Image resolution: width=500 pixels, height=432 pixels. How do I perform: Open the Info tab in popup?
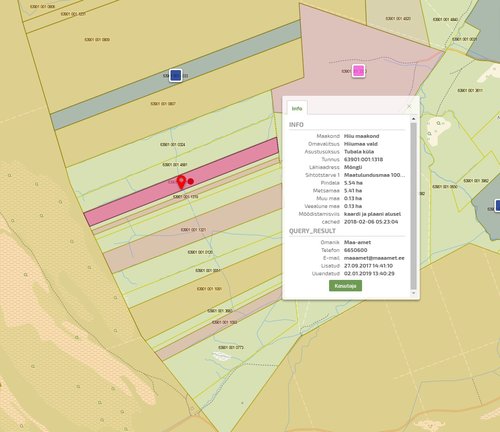[x=297, y=108]
